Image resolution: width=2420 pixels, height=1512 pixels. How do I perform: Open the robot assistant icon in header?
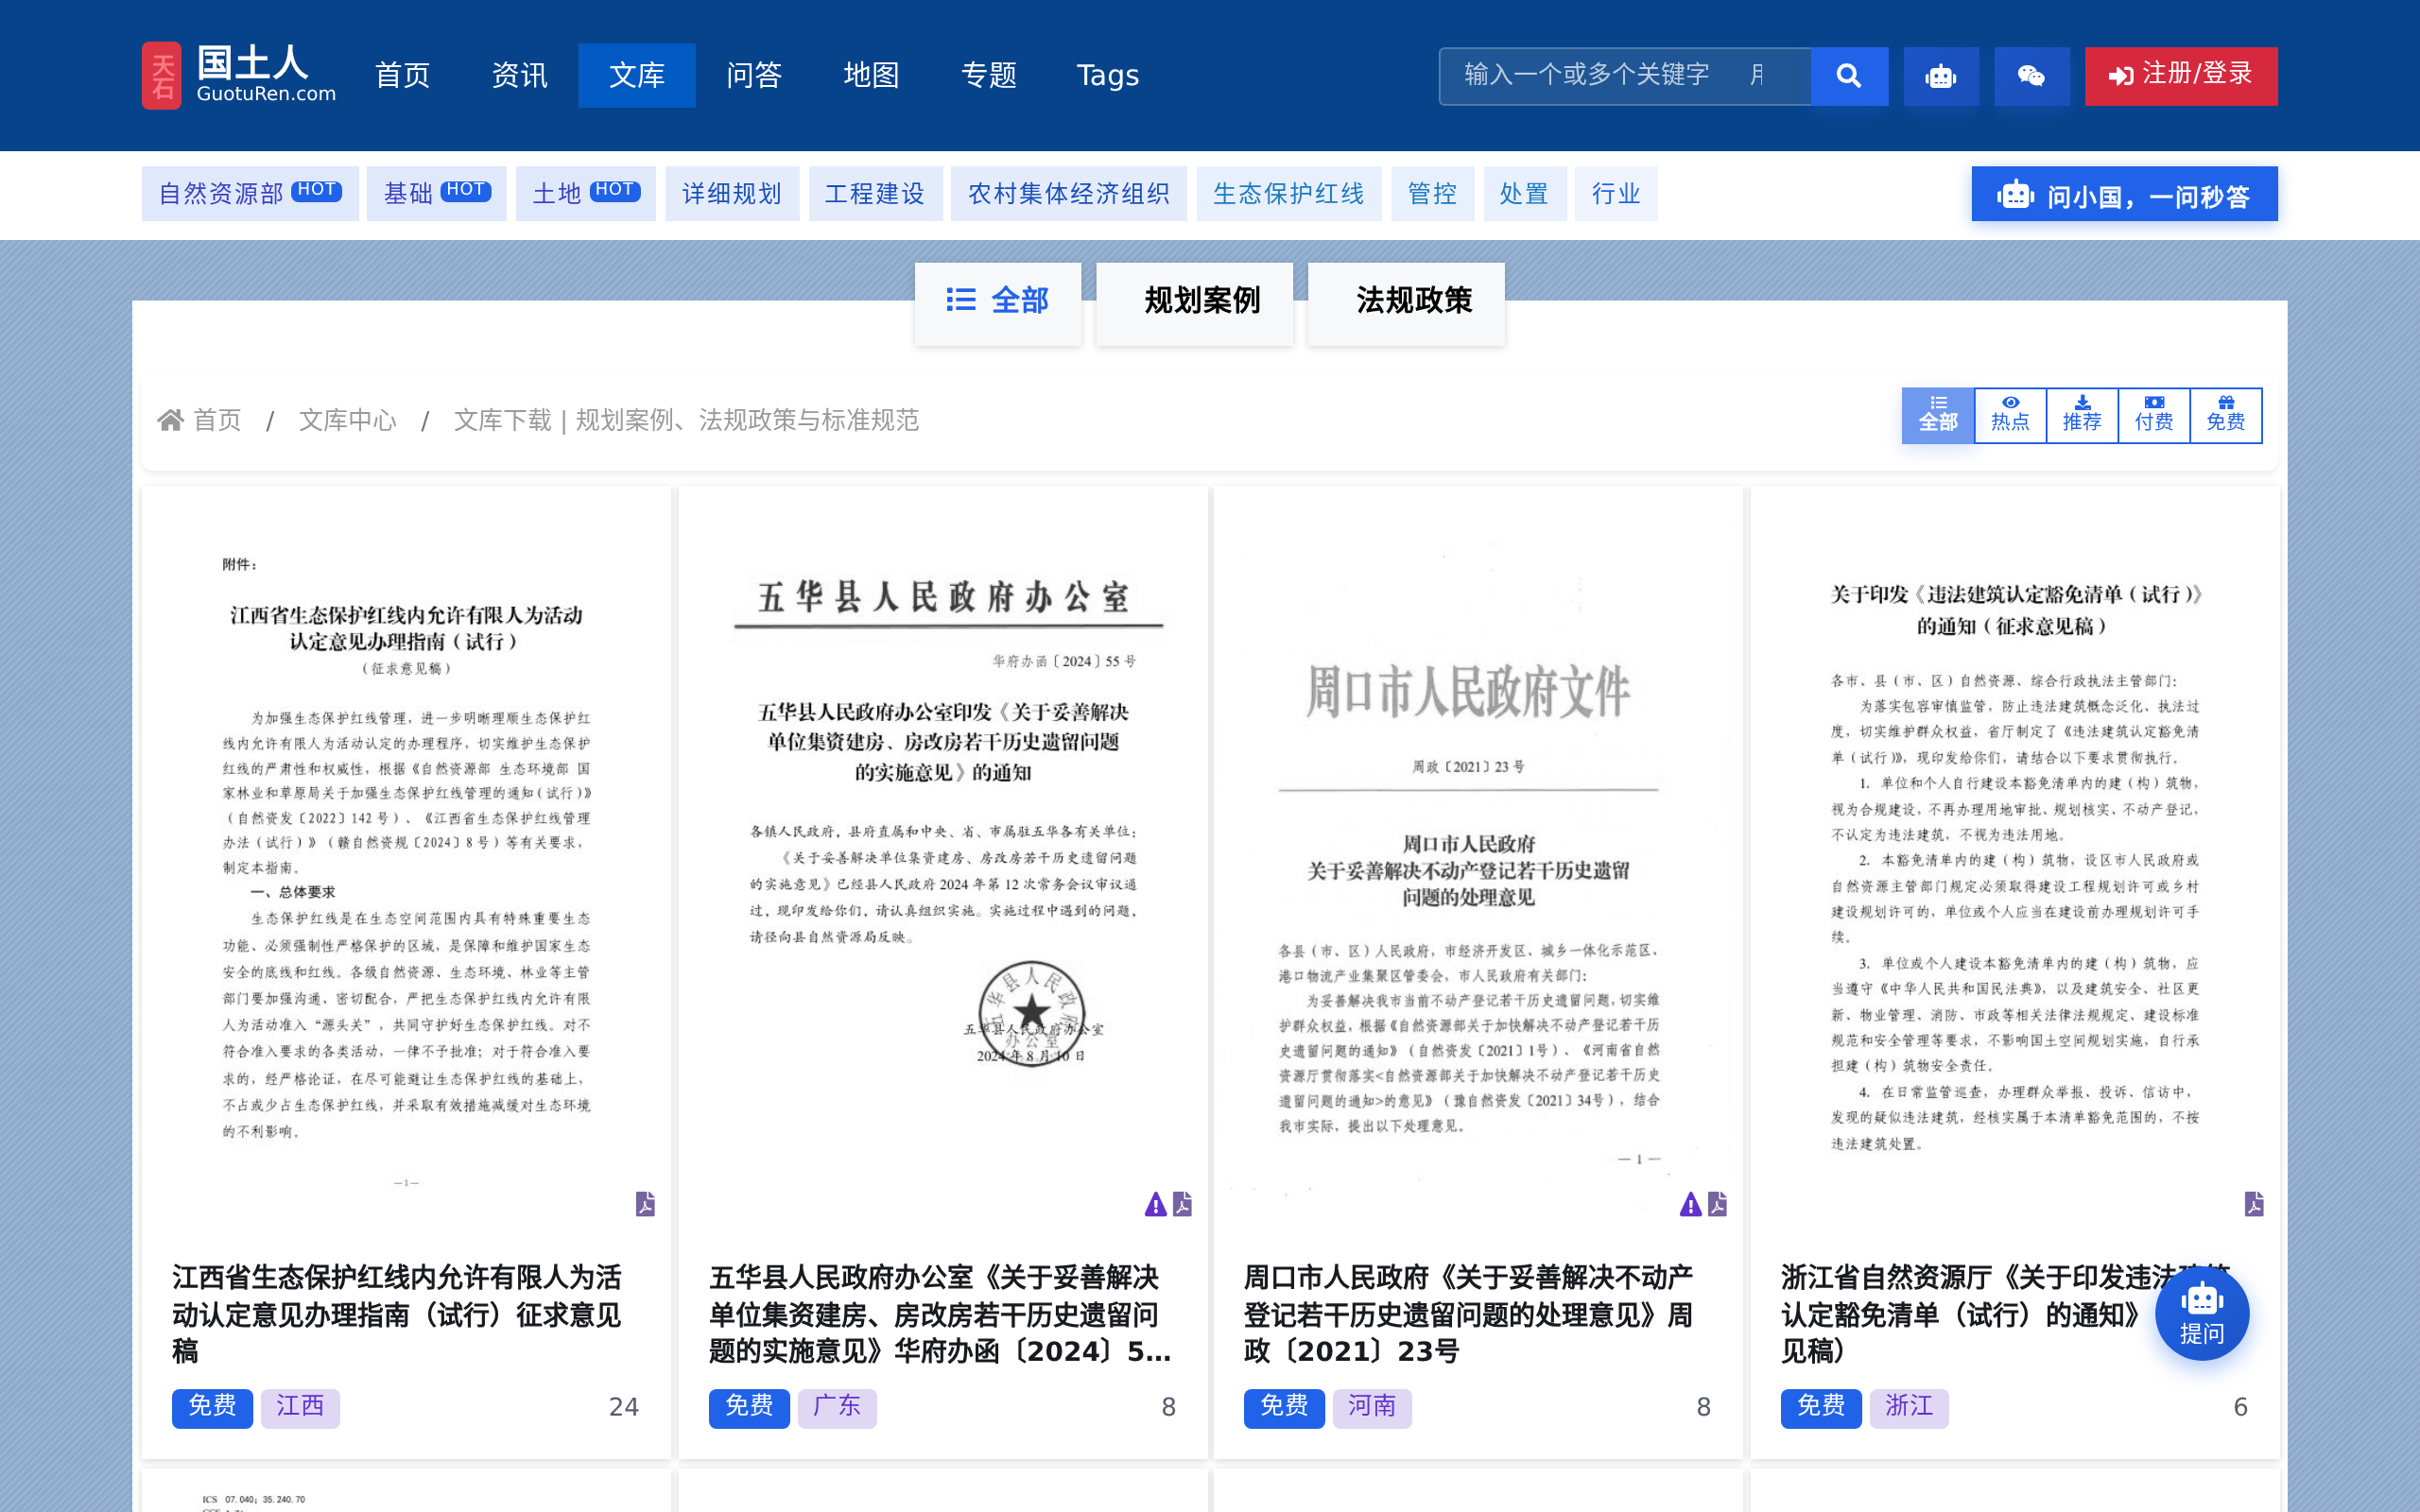pos(1940,76)
